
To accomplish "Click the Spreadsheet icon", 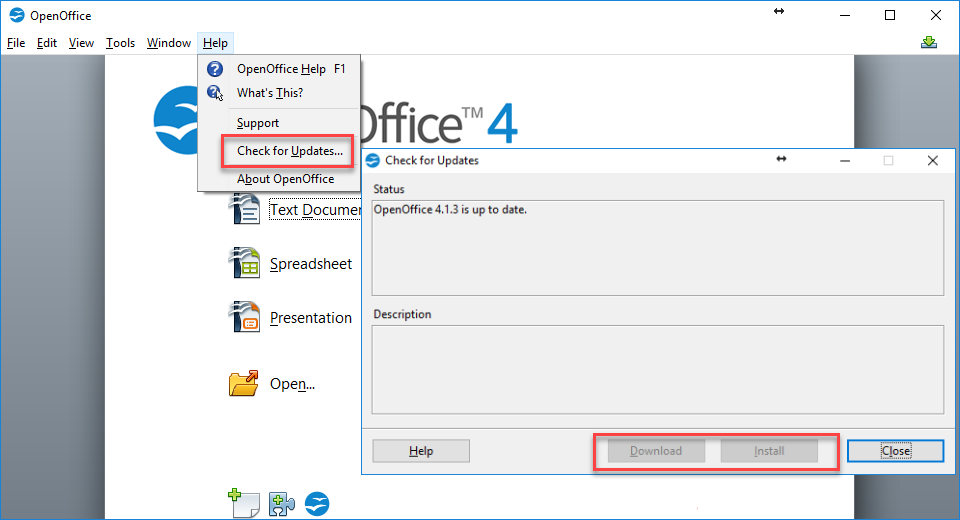I will point(245,263).
